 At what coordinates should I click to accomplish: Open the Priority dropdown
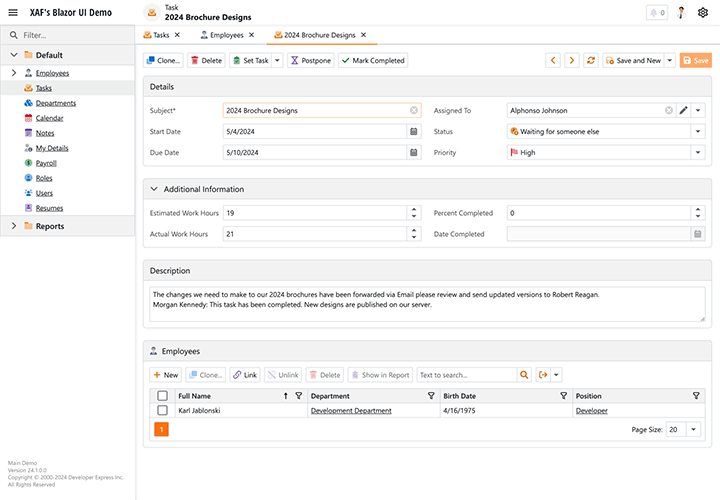pyautogui.click(x=698, y=153)
